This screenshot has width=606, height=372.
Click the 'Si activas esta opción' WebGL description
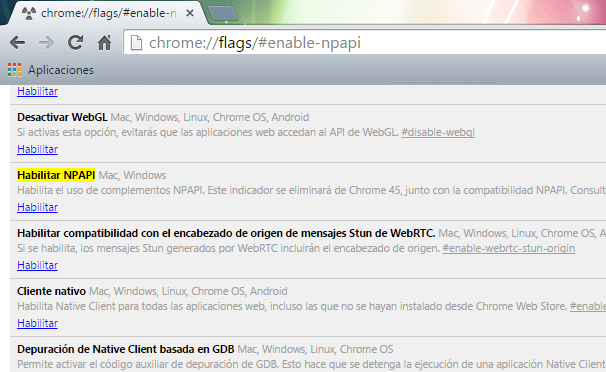pos(208,132)
